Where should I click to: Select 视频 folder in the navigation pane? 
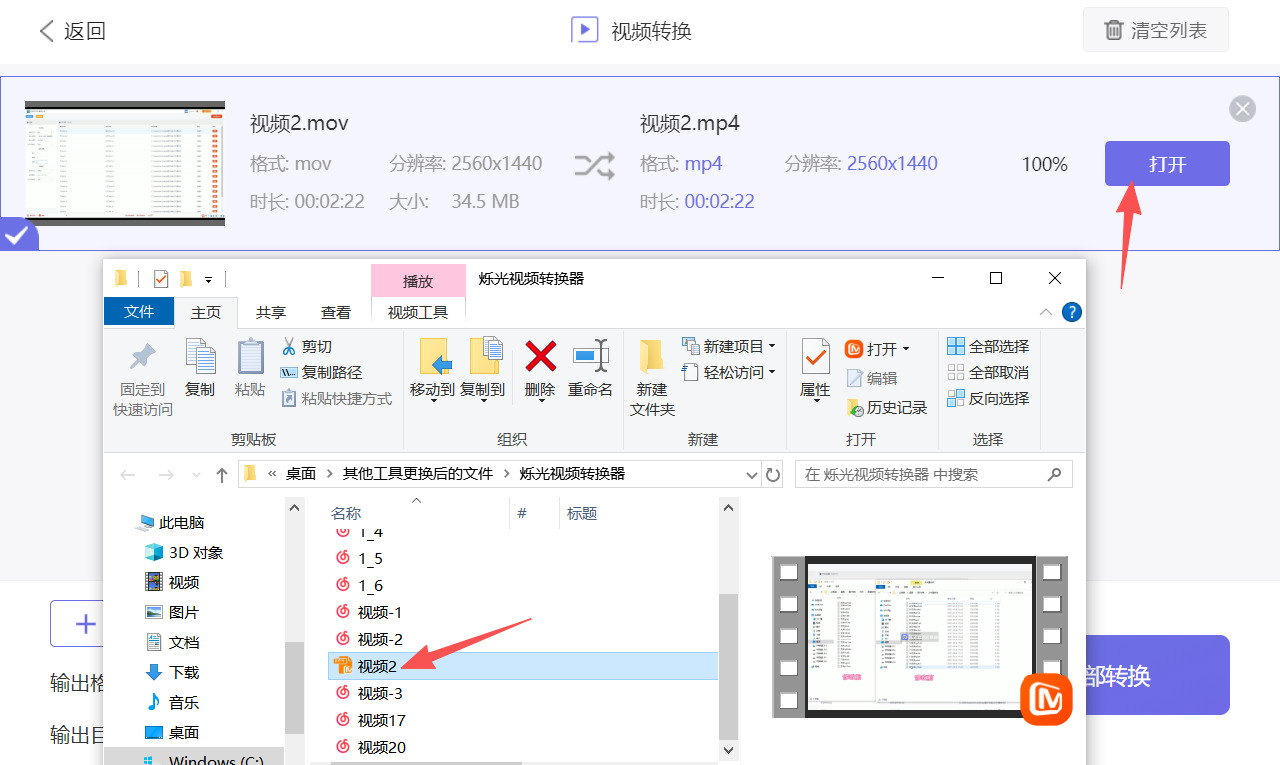pyautogui.click(x=172, y=582)
